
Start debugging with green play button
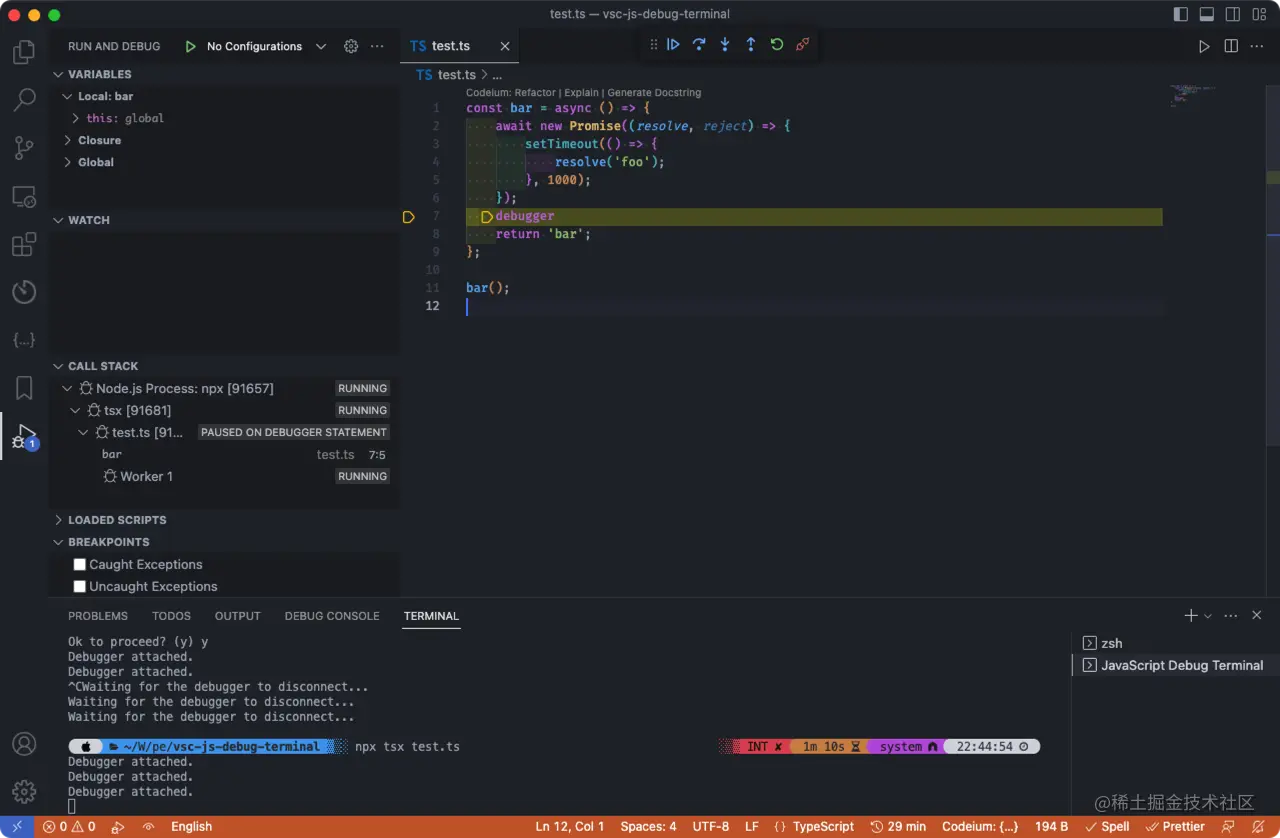coord(190,46)
